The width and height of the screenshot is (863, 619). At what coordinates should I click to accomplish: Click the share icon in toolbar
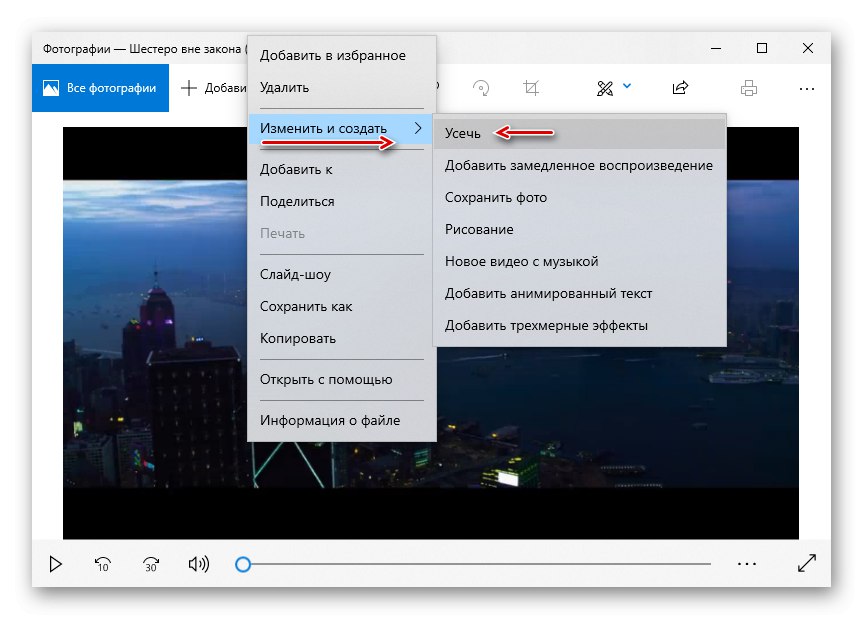click(680, 88)
